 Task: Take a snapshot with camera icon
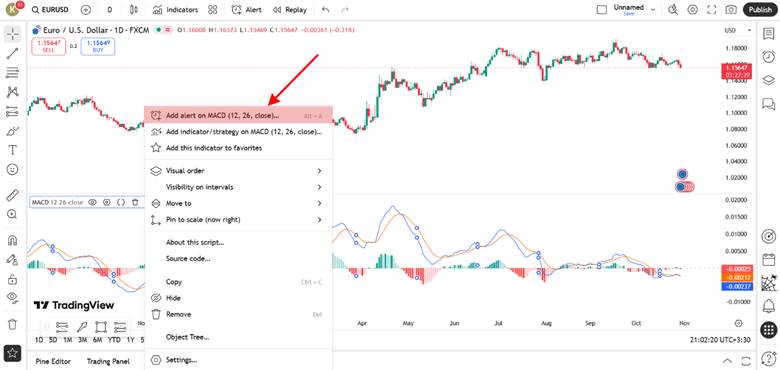pos(731,9)
